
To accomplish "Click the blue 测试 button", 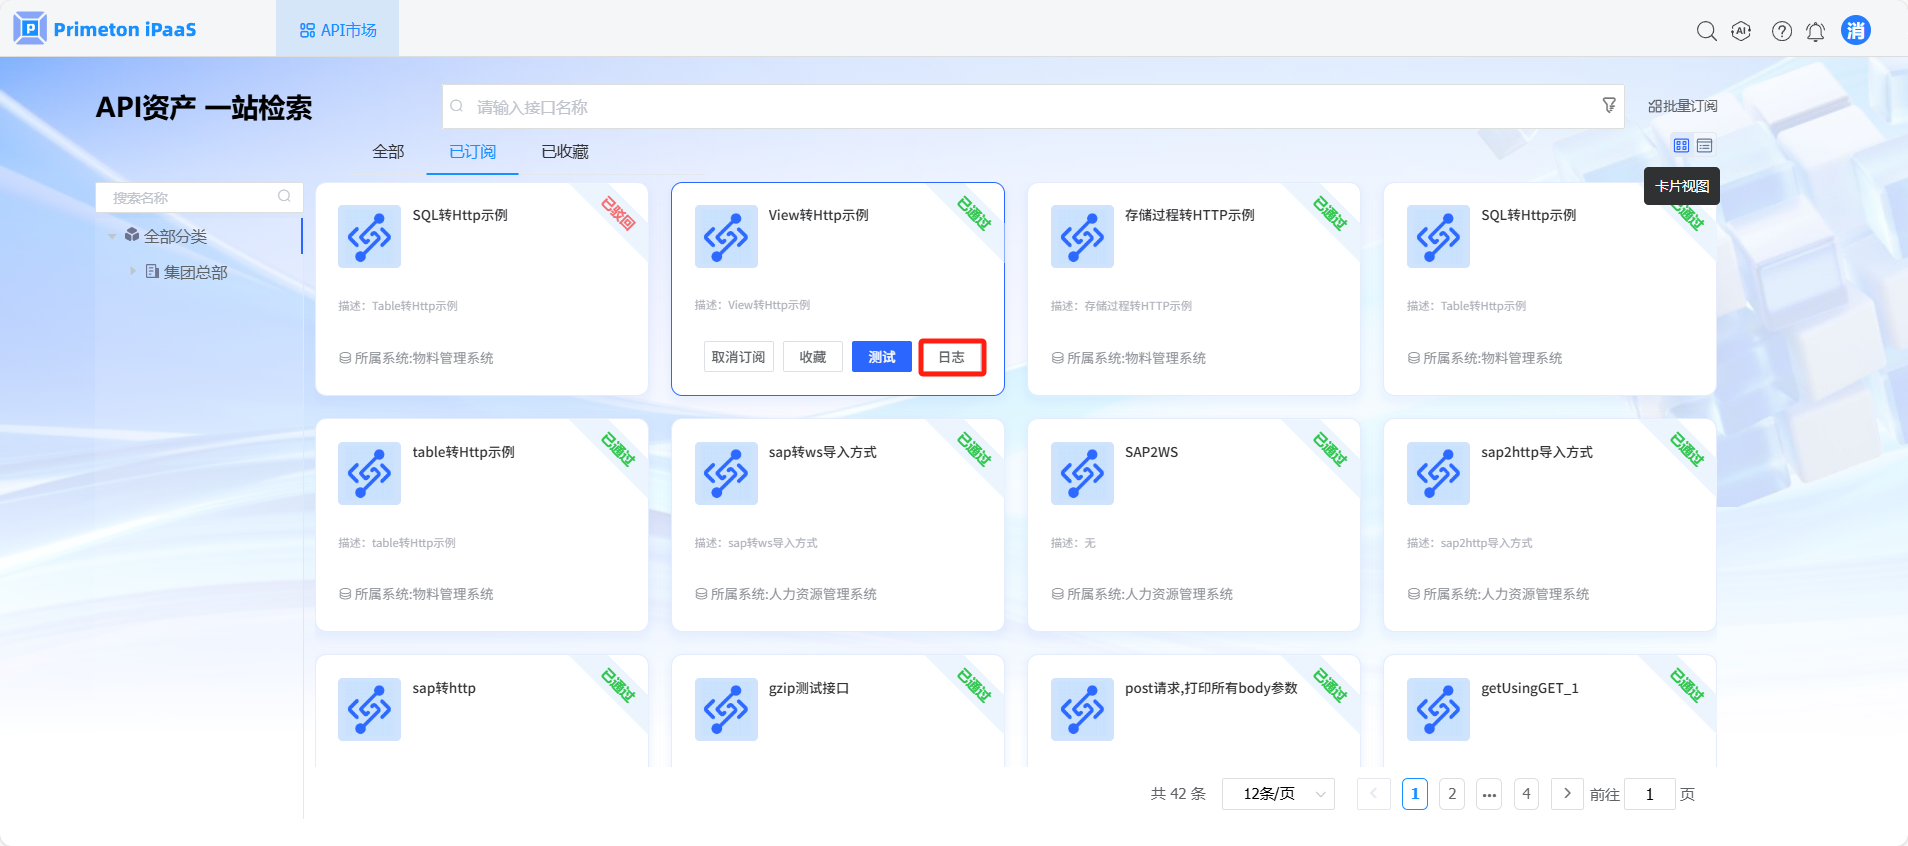I will [881, 357].
